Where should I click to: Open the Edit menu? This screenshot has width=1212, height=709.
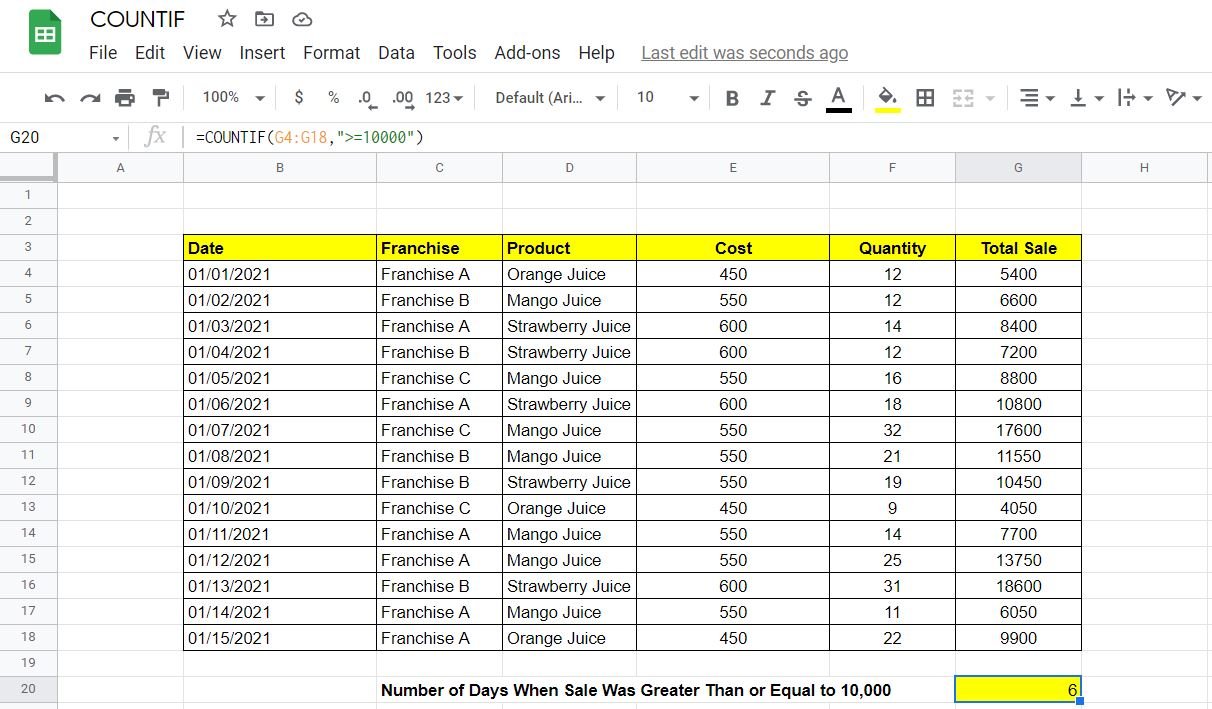coord(150,53)
